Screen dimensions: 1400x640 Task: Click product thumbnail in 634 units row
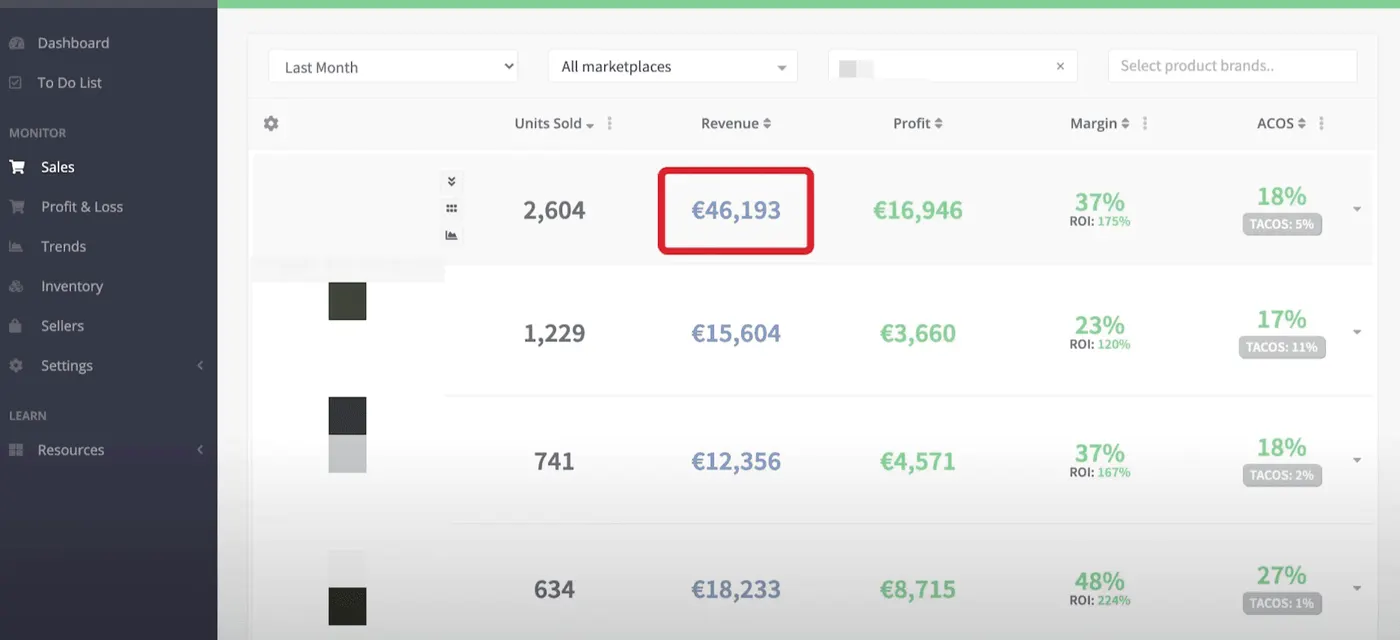[x=347, y=587]
